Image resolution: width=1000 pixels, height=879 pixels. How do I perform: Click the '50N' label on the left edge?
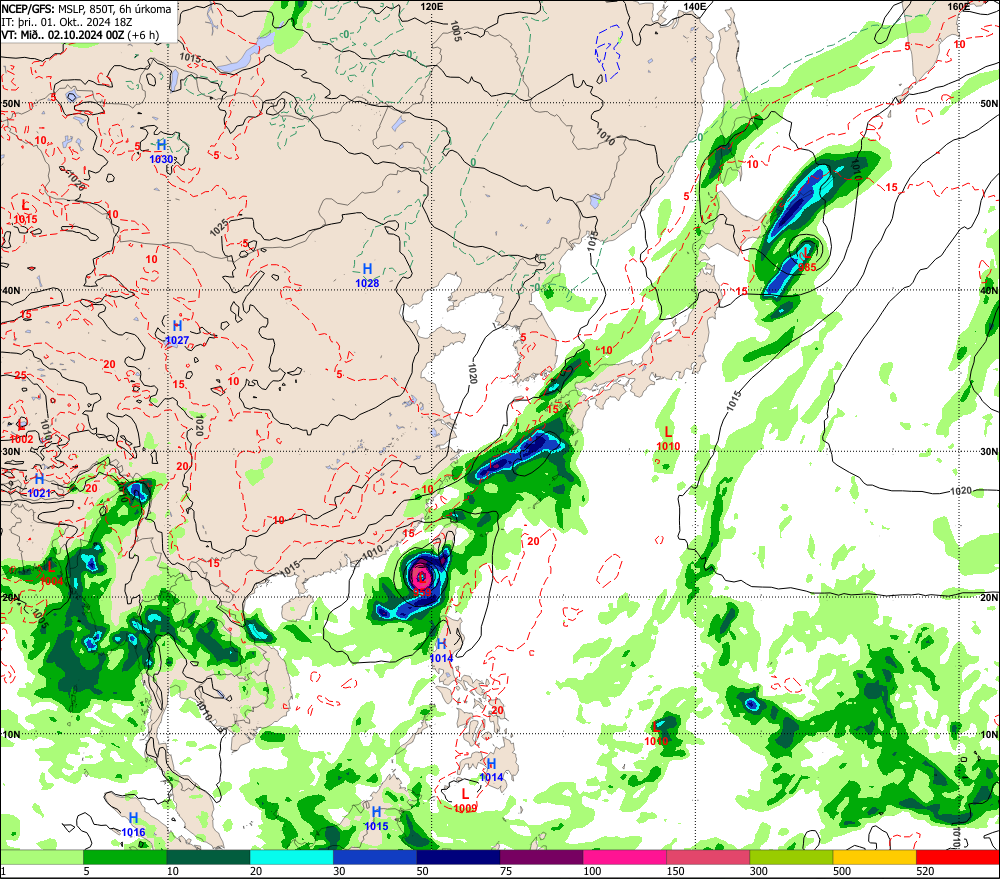coord(11,103)
